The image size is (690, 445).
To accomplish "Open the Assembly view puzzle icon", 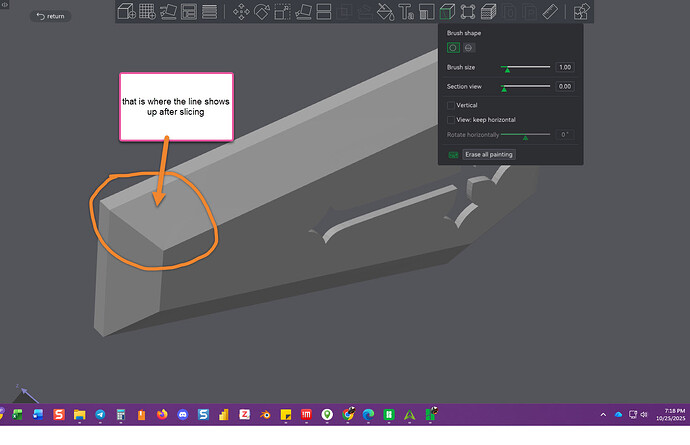I will pyautogui.click(x=581, y=12).
